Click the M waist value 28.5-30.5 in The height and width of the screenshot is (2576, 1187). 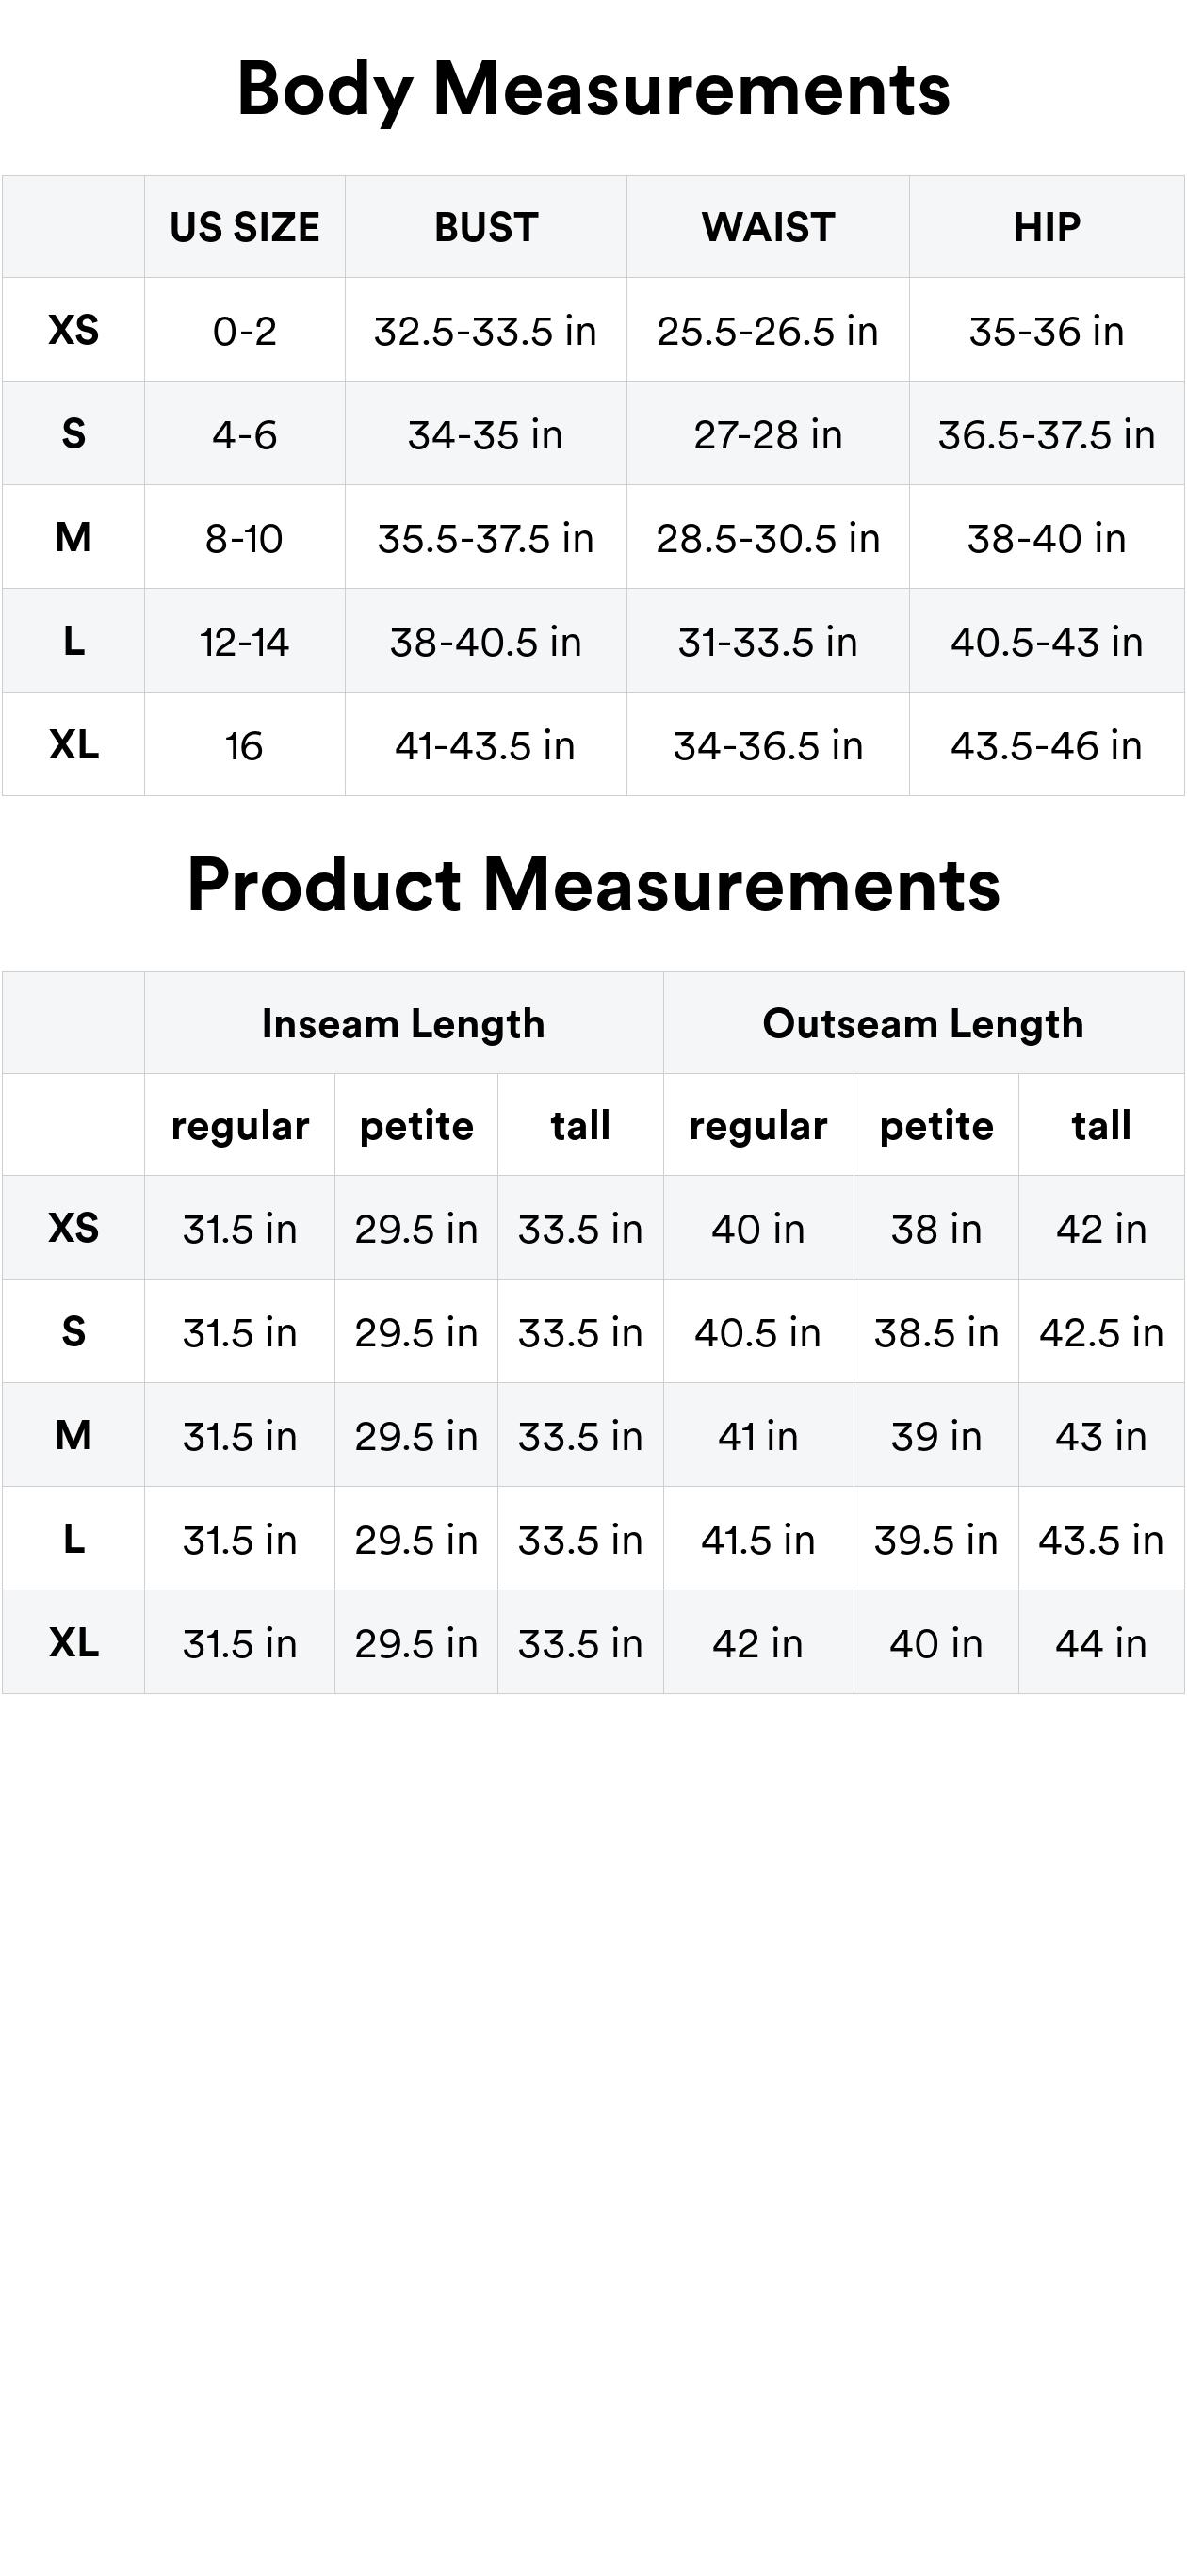point(768,539)
